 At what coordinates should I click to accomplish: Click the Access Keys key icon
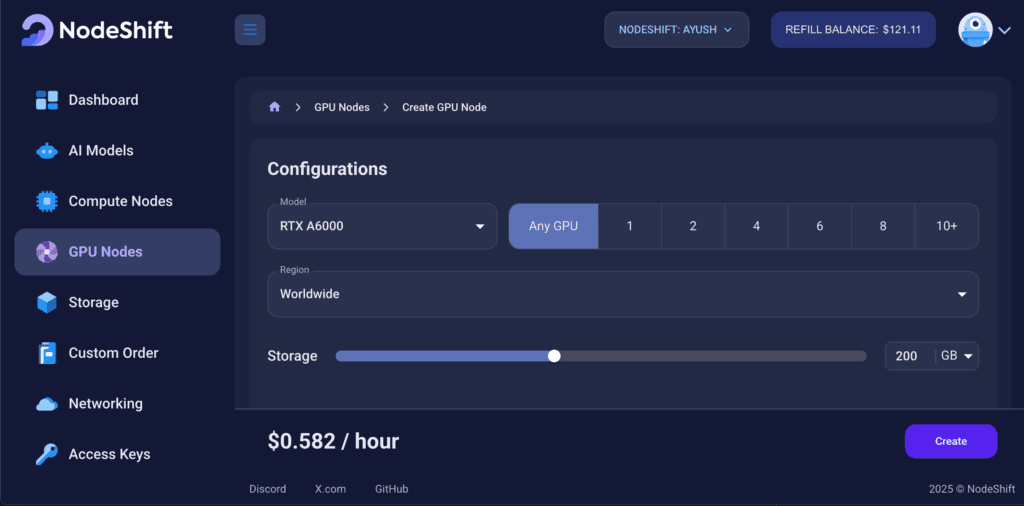47,454
